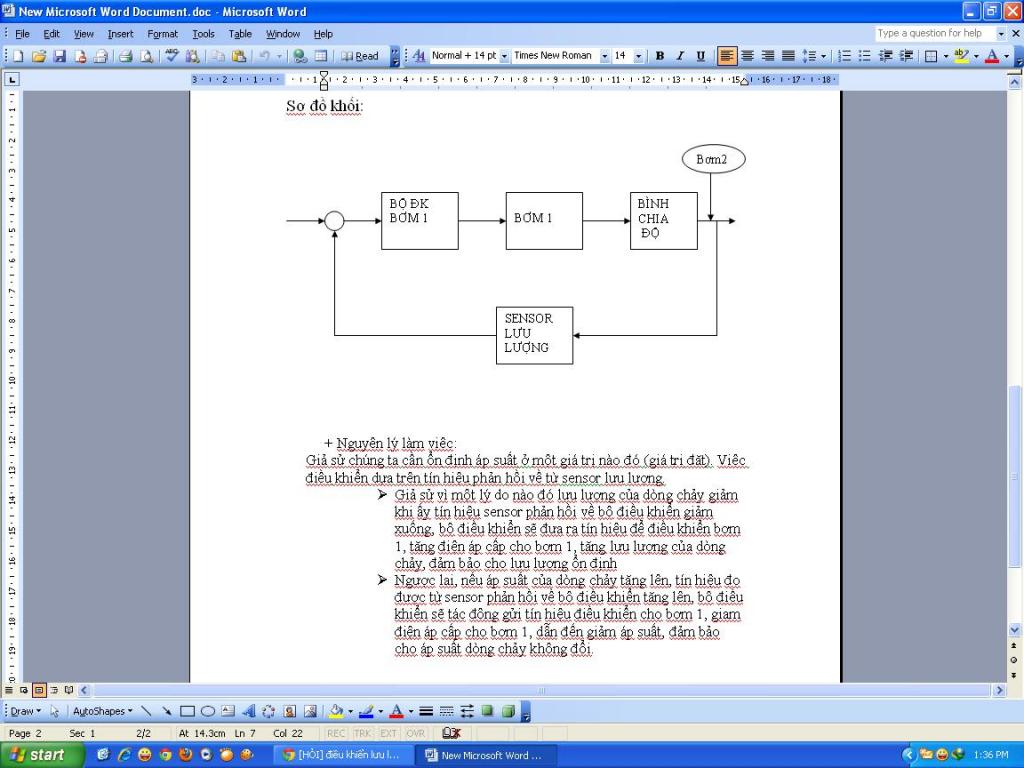Switch to Chrome taskbar window
Screen dimensions: 1024x768
pyautogui.click(x=345, y=755)
